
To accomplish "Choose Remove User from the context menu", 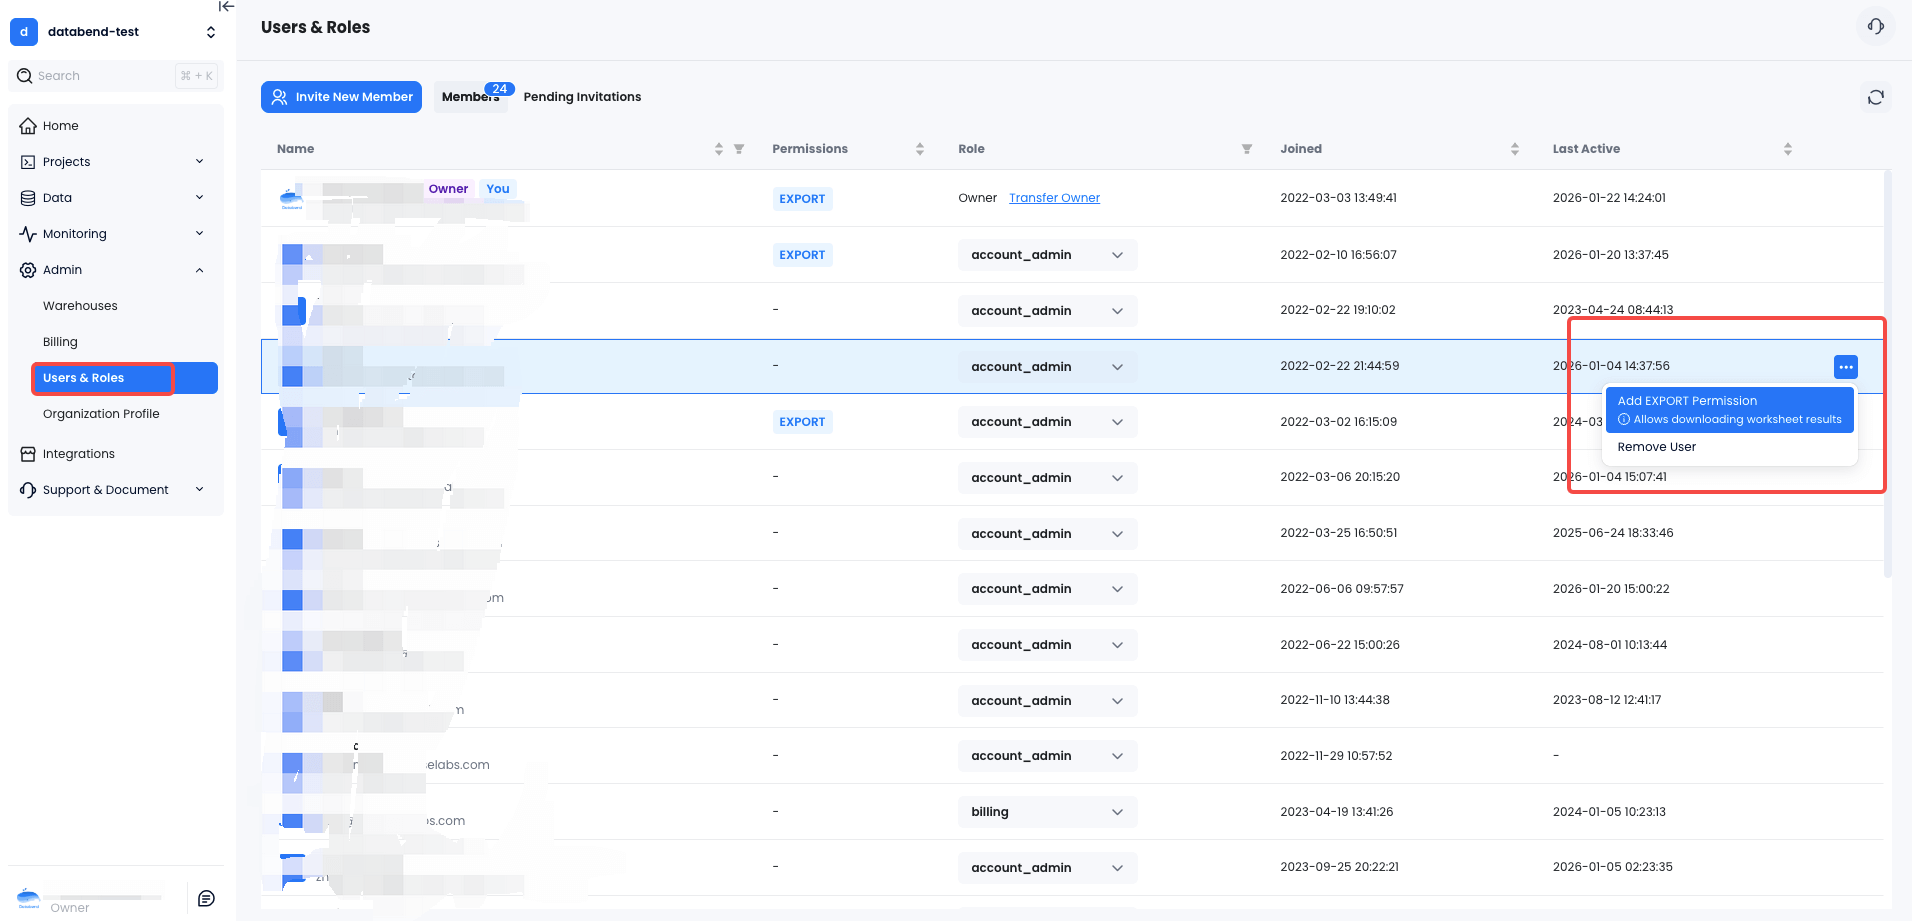I will pyautogui.click(x=1656, y=447).
